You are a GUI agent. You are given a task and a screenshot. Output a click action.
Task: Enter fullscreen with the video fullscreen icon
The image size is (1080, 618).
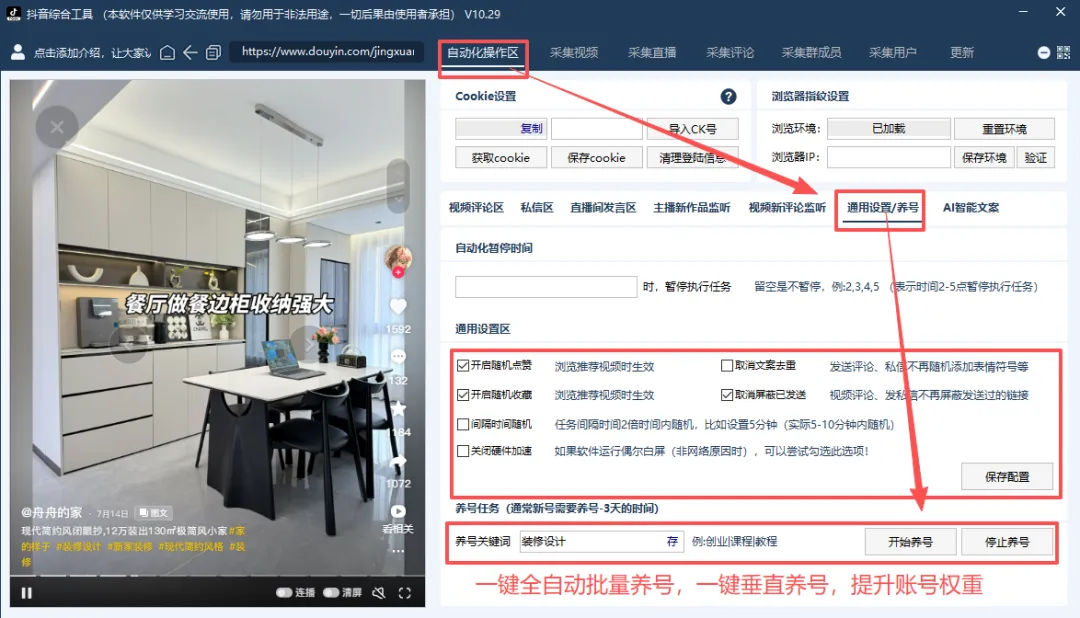[x=404, y=592]
